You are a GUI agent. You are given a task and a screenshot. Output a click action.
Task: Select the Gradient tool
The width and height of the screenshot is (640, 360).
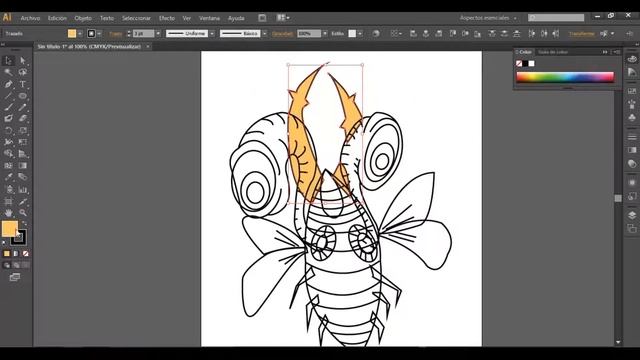pos(23,166)
